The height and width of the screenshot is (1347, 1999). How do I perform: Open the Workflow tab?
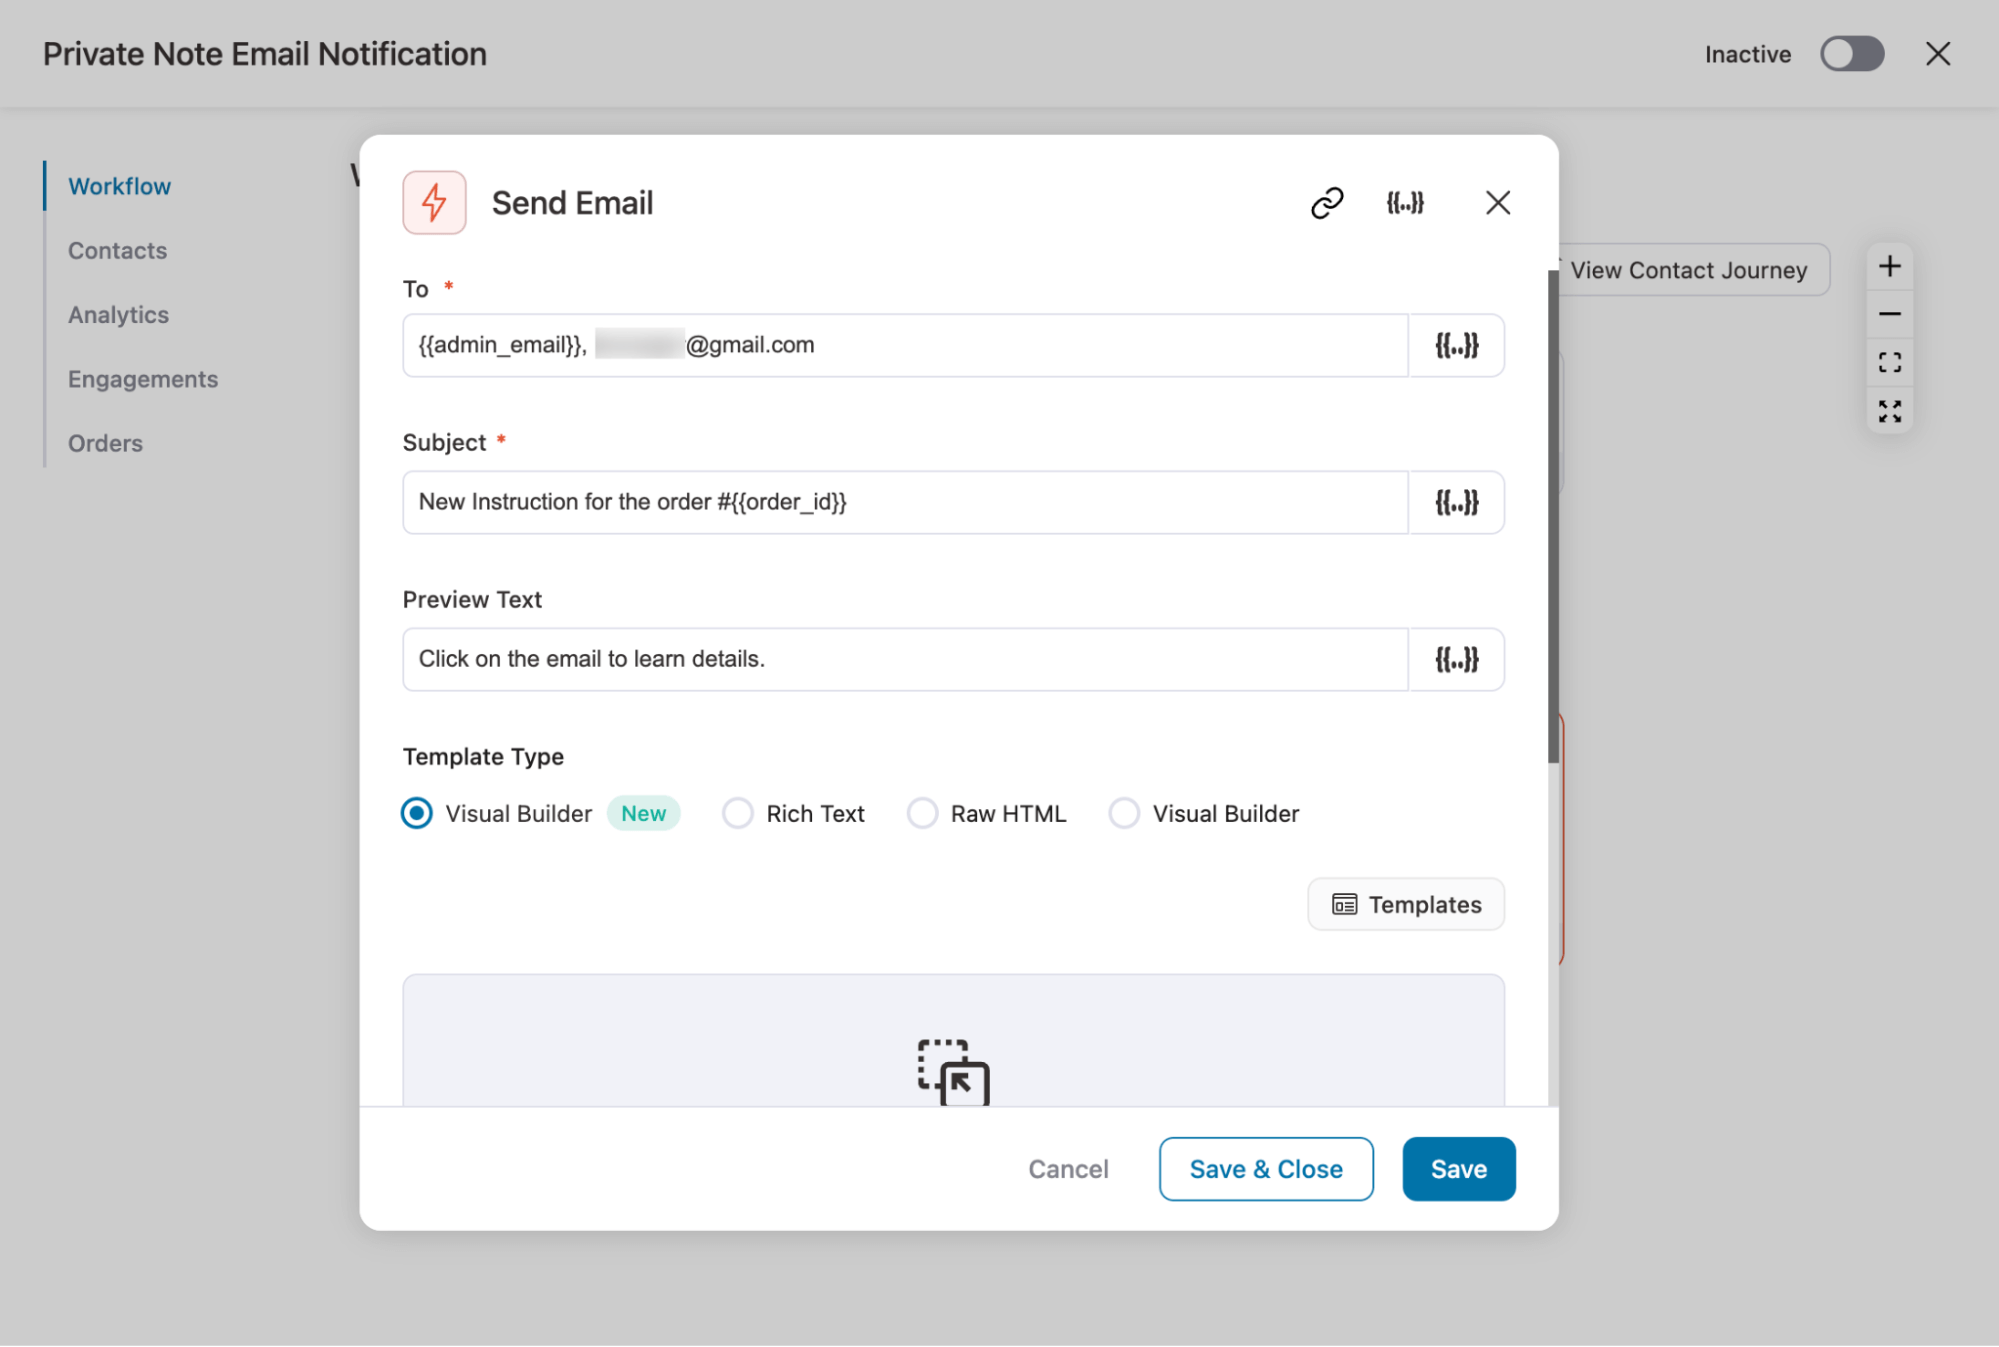tap(119, 186)
